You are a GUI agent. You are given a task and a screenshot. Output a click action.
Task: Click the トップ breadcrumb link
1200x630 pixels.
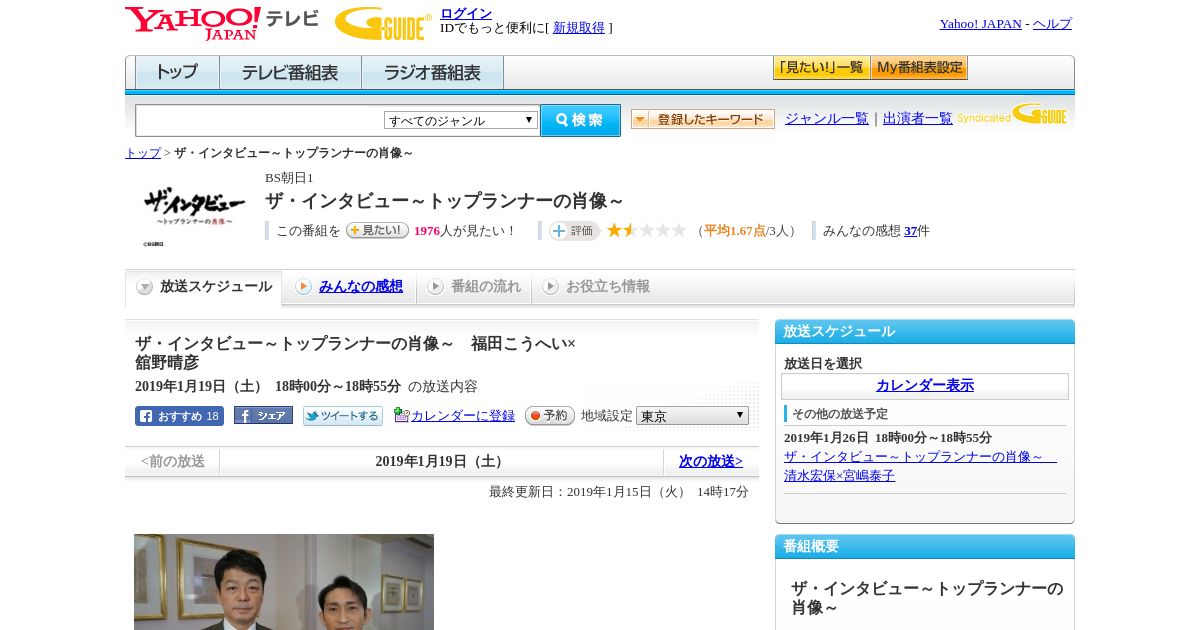pyautogui.click(x=143, y=153)
